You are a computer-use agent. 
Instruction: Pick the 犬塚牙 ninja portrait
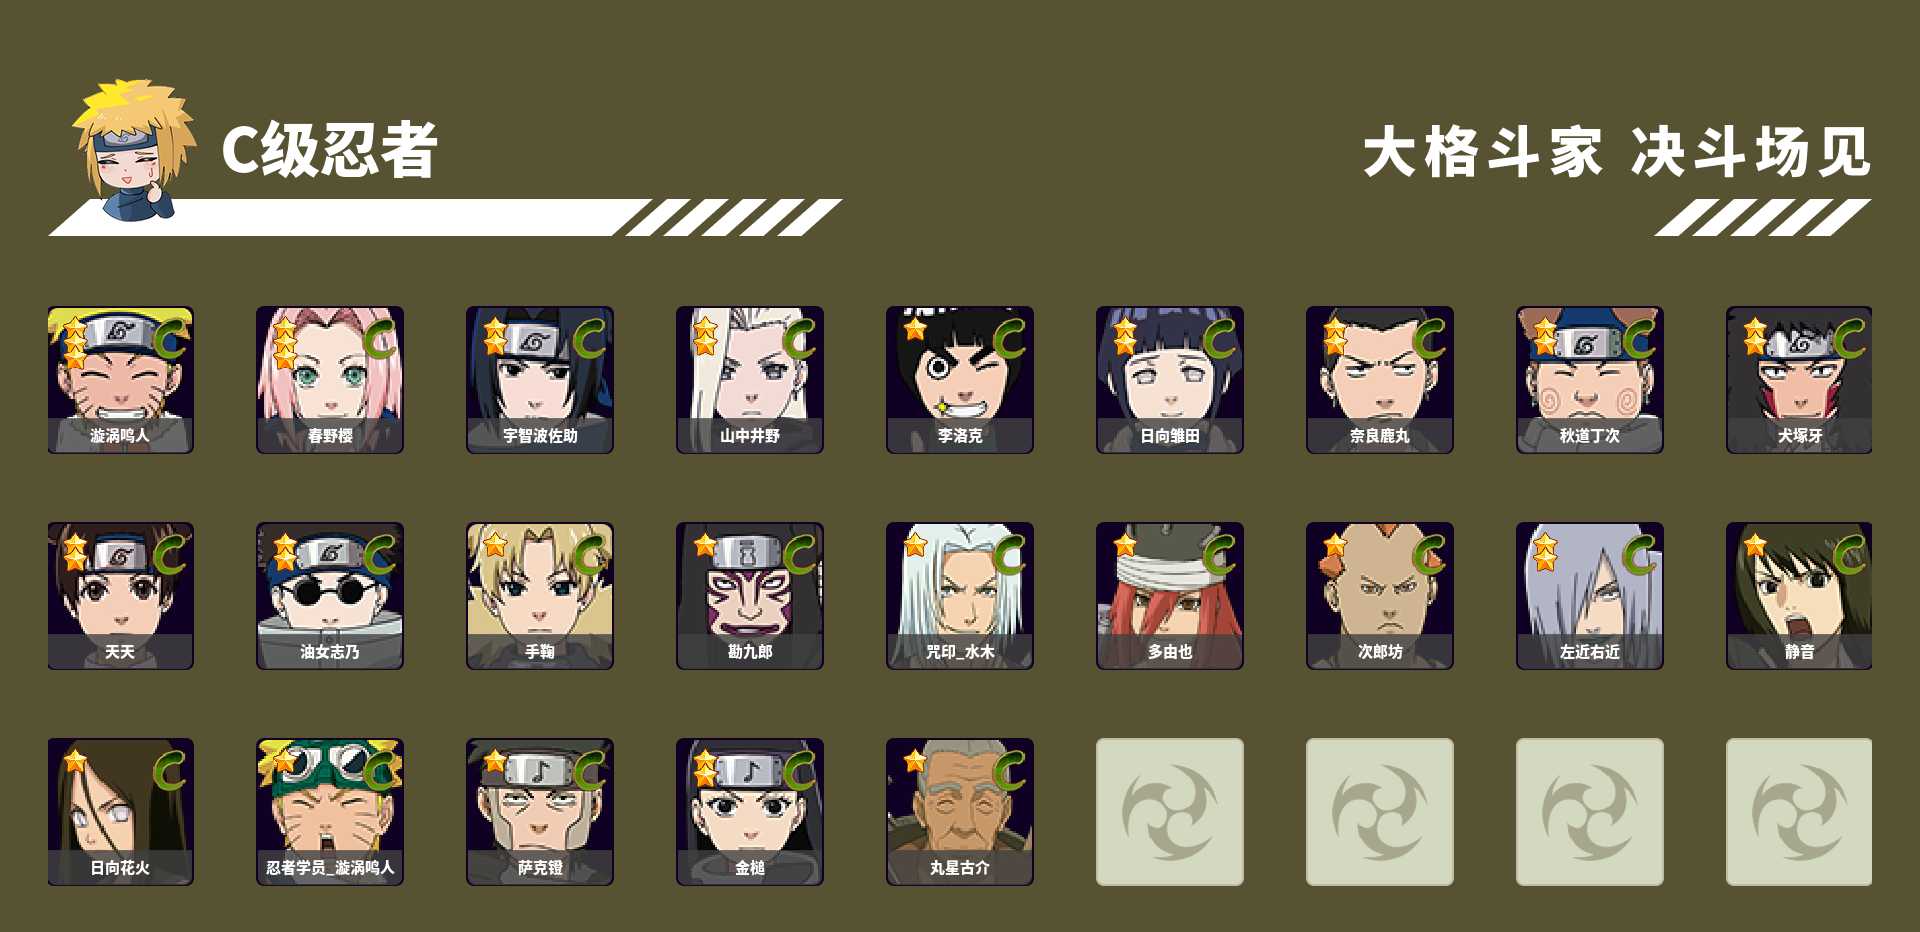[x=1799, y=380]
